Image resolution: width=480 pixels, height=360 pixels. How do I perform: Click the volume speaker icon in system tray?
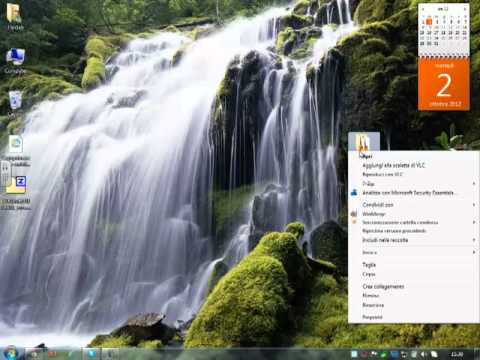point(424,354)
